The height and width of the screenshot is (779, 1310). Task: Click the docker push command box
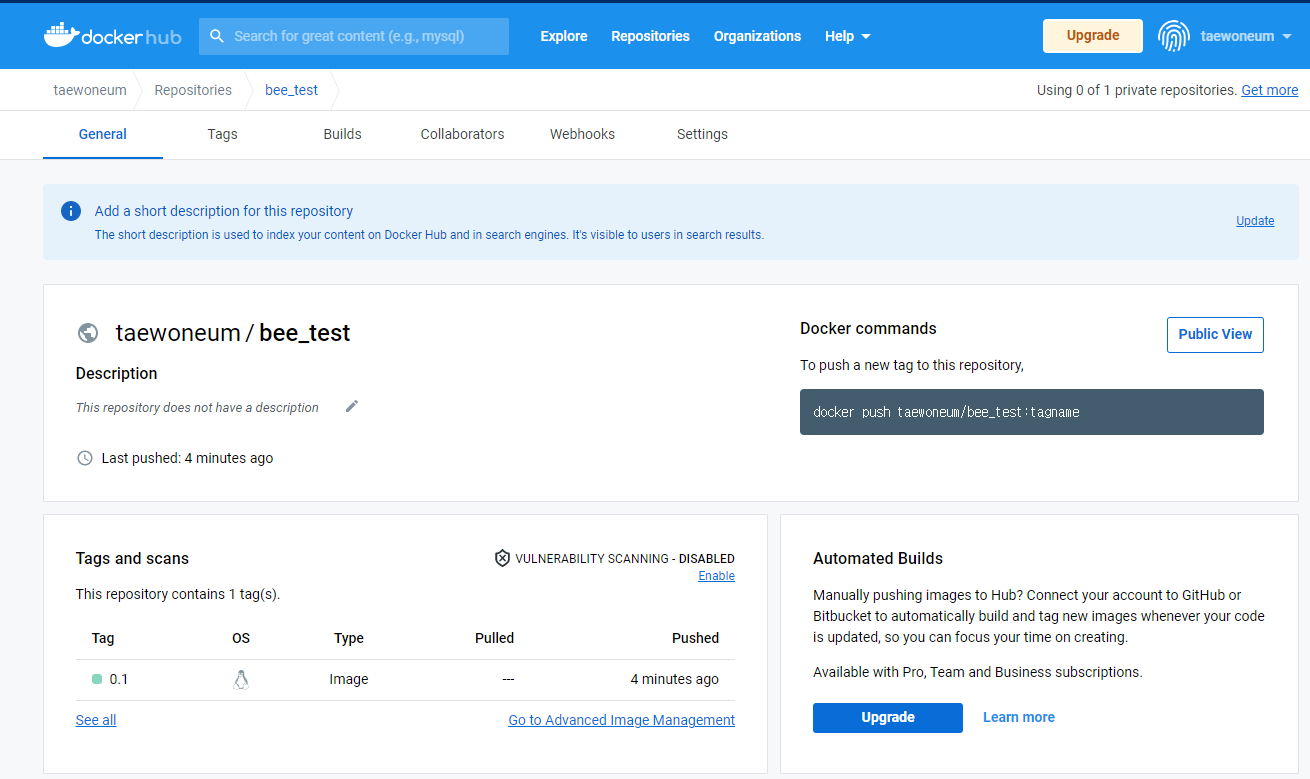click(x=1031, y=412)
